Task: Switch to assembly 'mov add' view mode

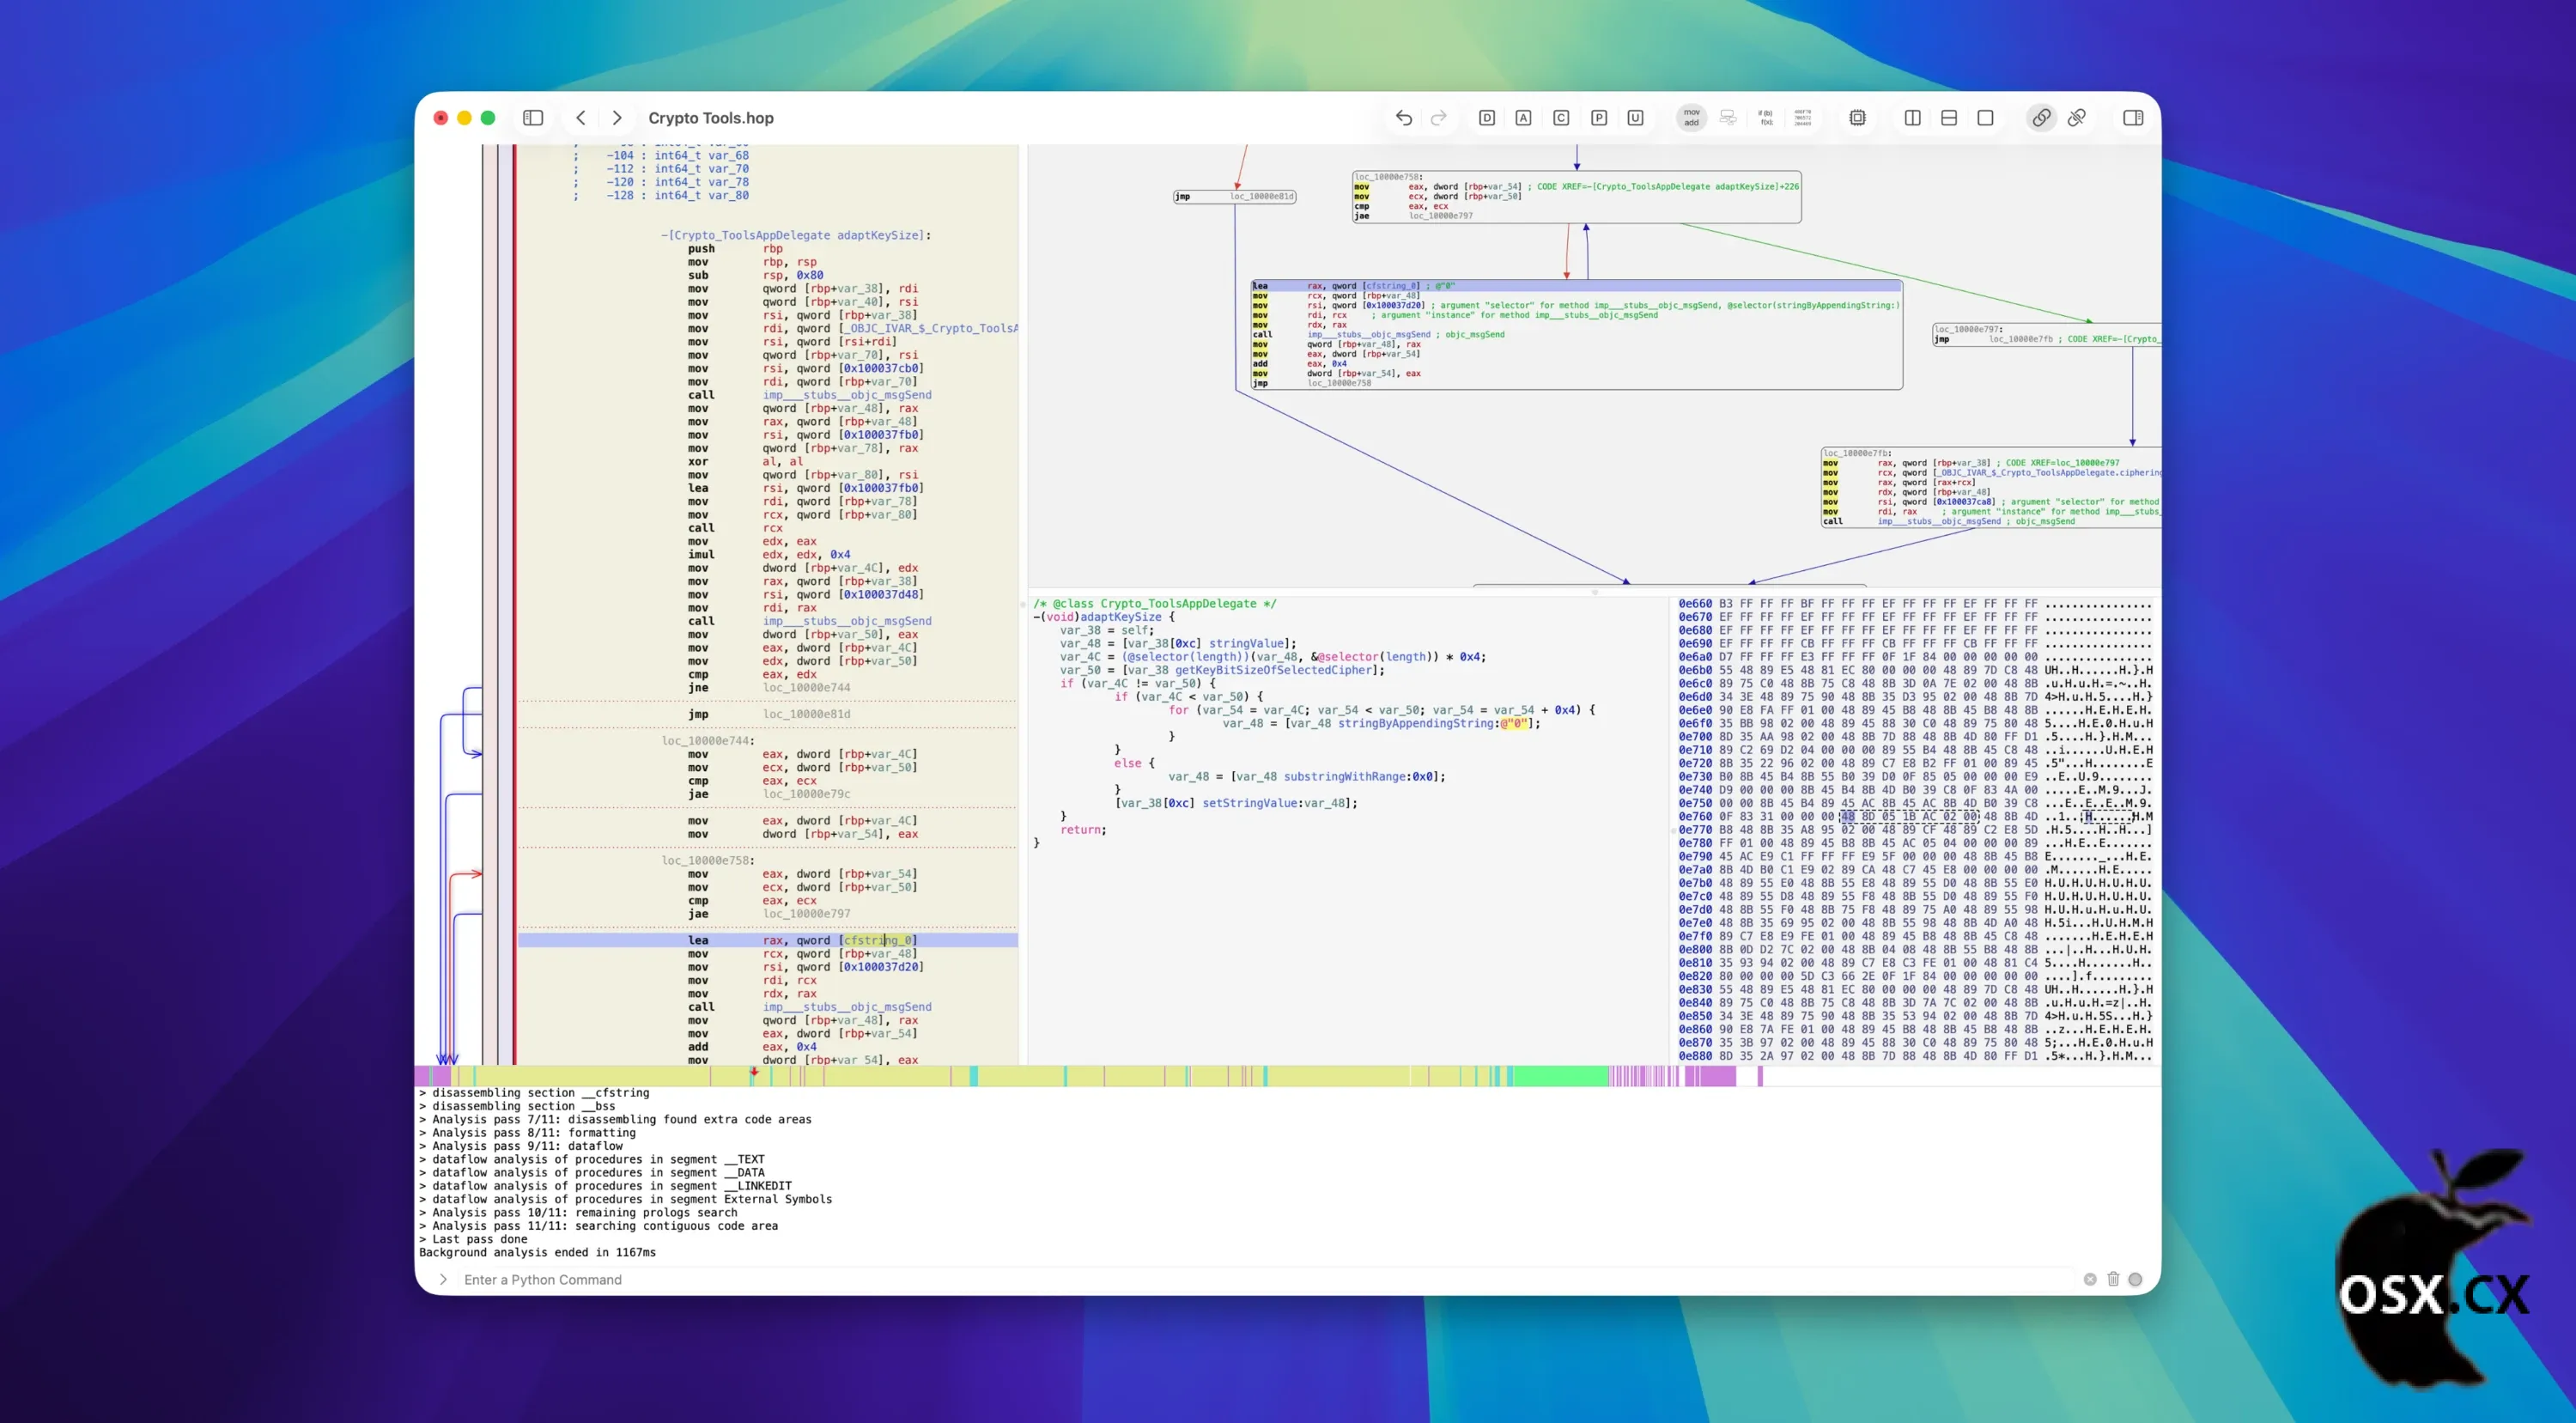Action: tap(1691, 118)
